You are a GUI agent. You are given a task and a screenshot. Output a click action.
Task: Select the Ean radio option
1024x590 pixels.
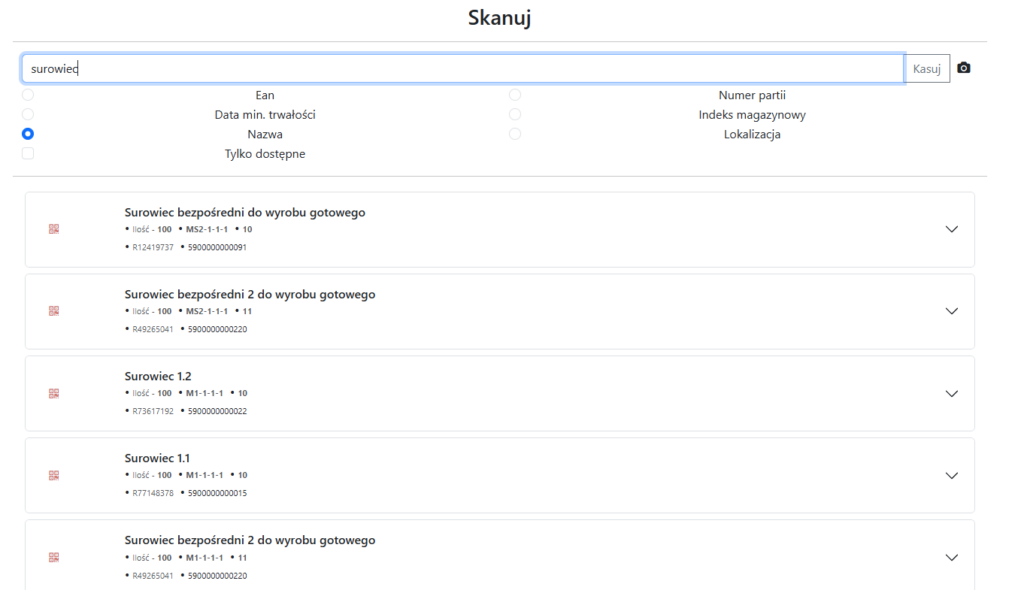28,95
